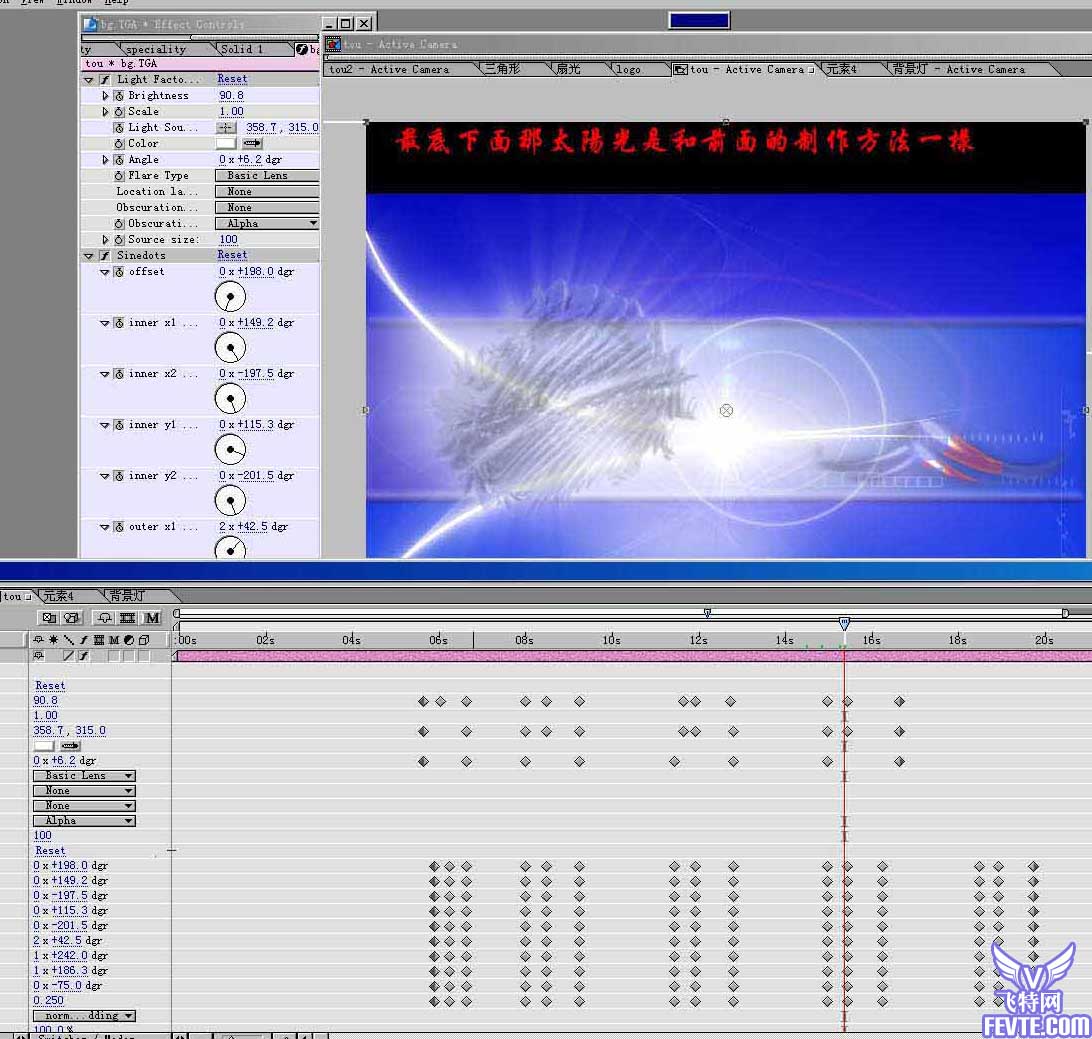Screen dimensions: 1092x1039
Task: Switch to the Solid 1 effect tab
Action: click(x=242, y=49)
